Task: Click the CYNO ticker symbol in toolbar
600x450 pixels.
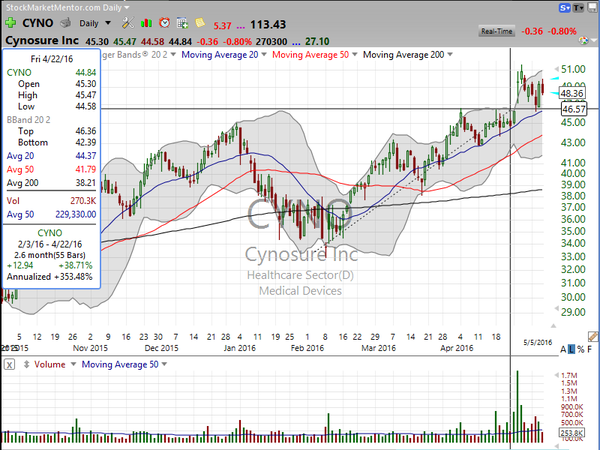Action: tap(38, 23)
